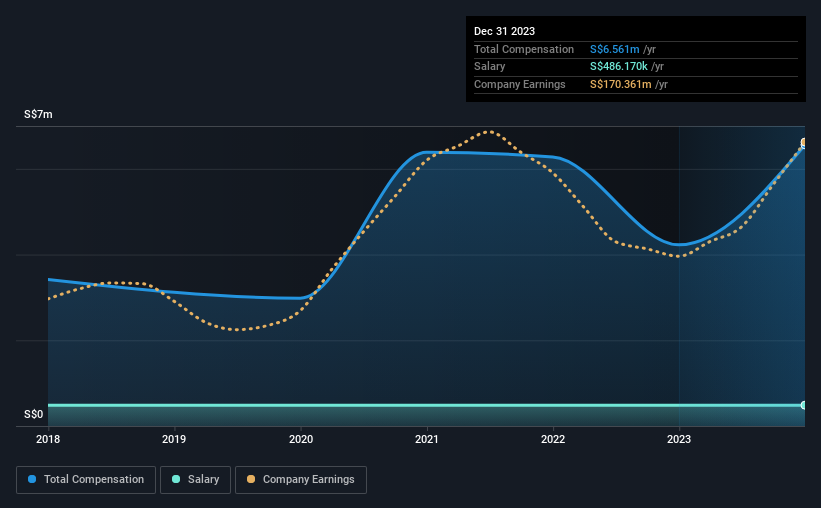Click the S$486.170k salary value
This screenshot has width=821, height=508.
[618, 67]
